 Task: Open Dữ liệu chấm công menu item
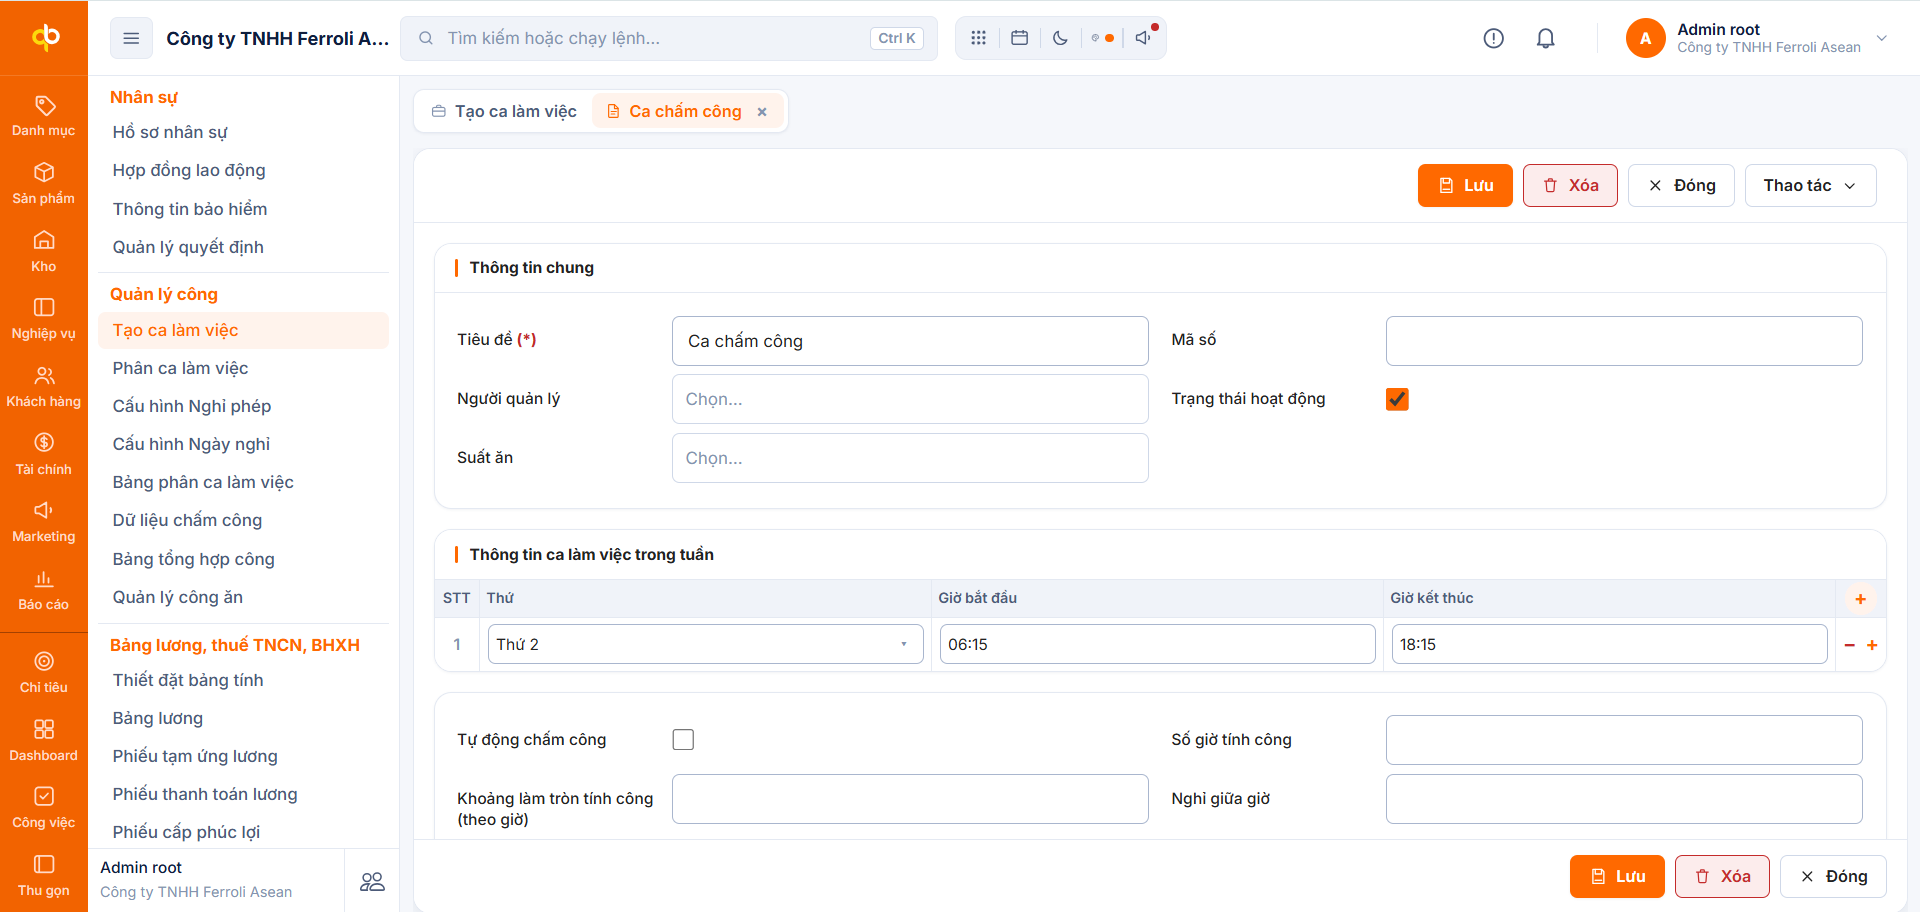[187, 520]
